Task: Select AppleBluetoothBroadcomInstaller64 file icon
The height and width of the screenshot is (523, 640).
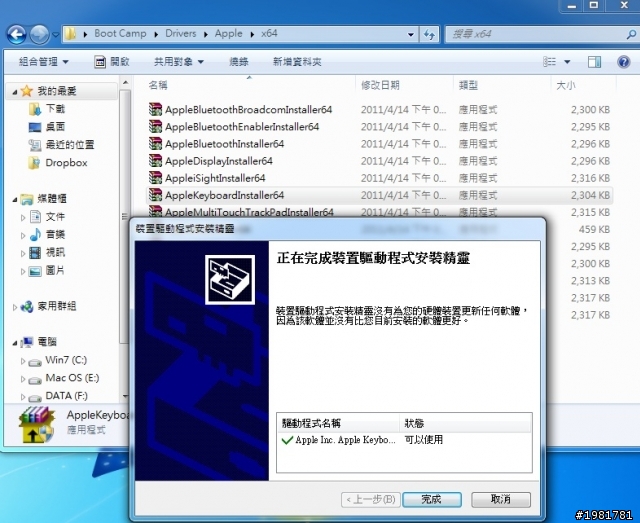Action: [x=155, y=109]
